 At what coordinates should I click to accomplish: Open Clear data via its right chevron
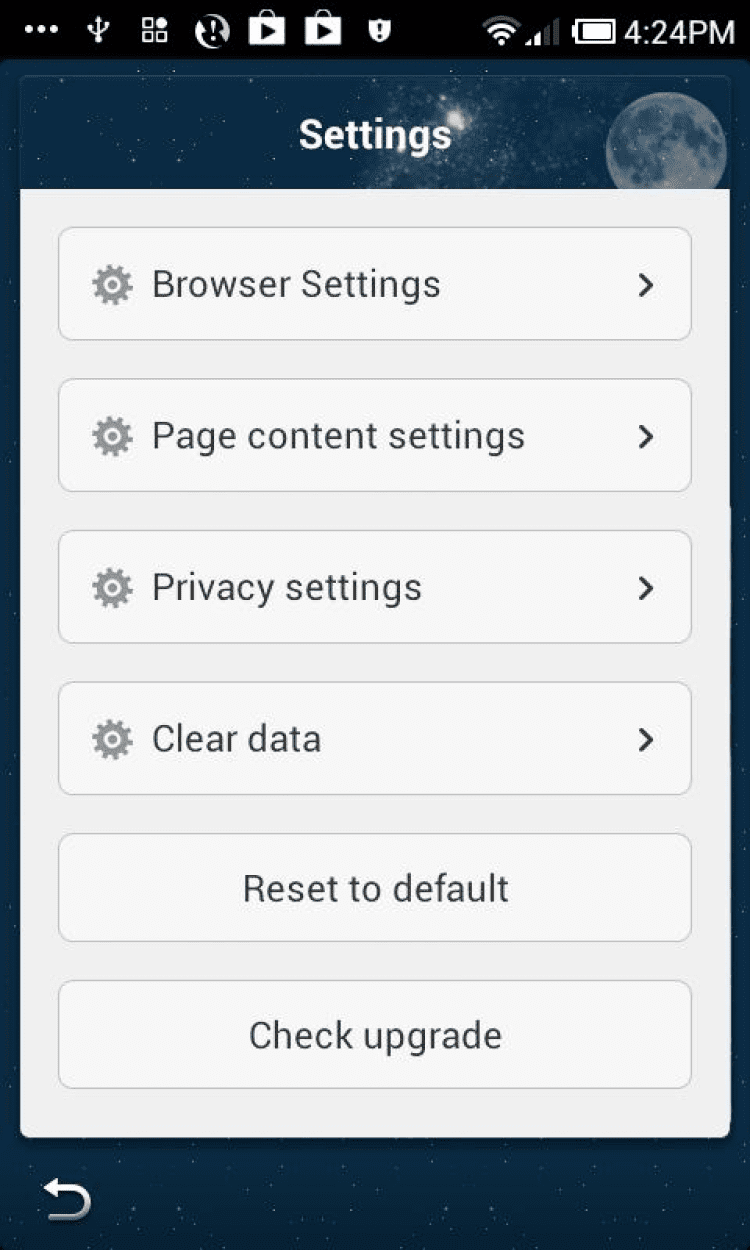pos(646,740)
